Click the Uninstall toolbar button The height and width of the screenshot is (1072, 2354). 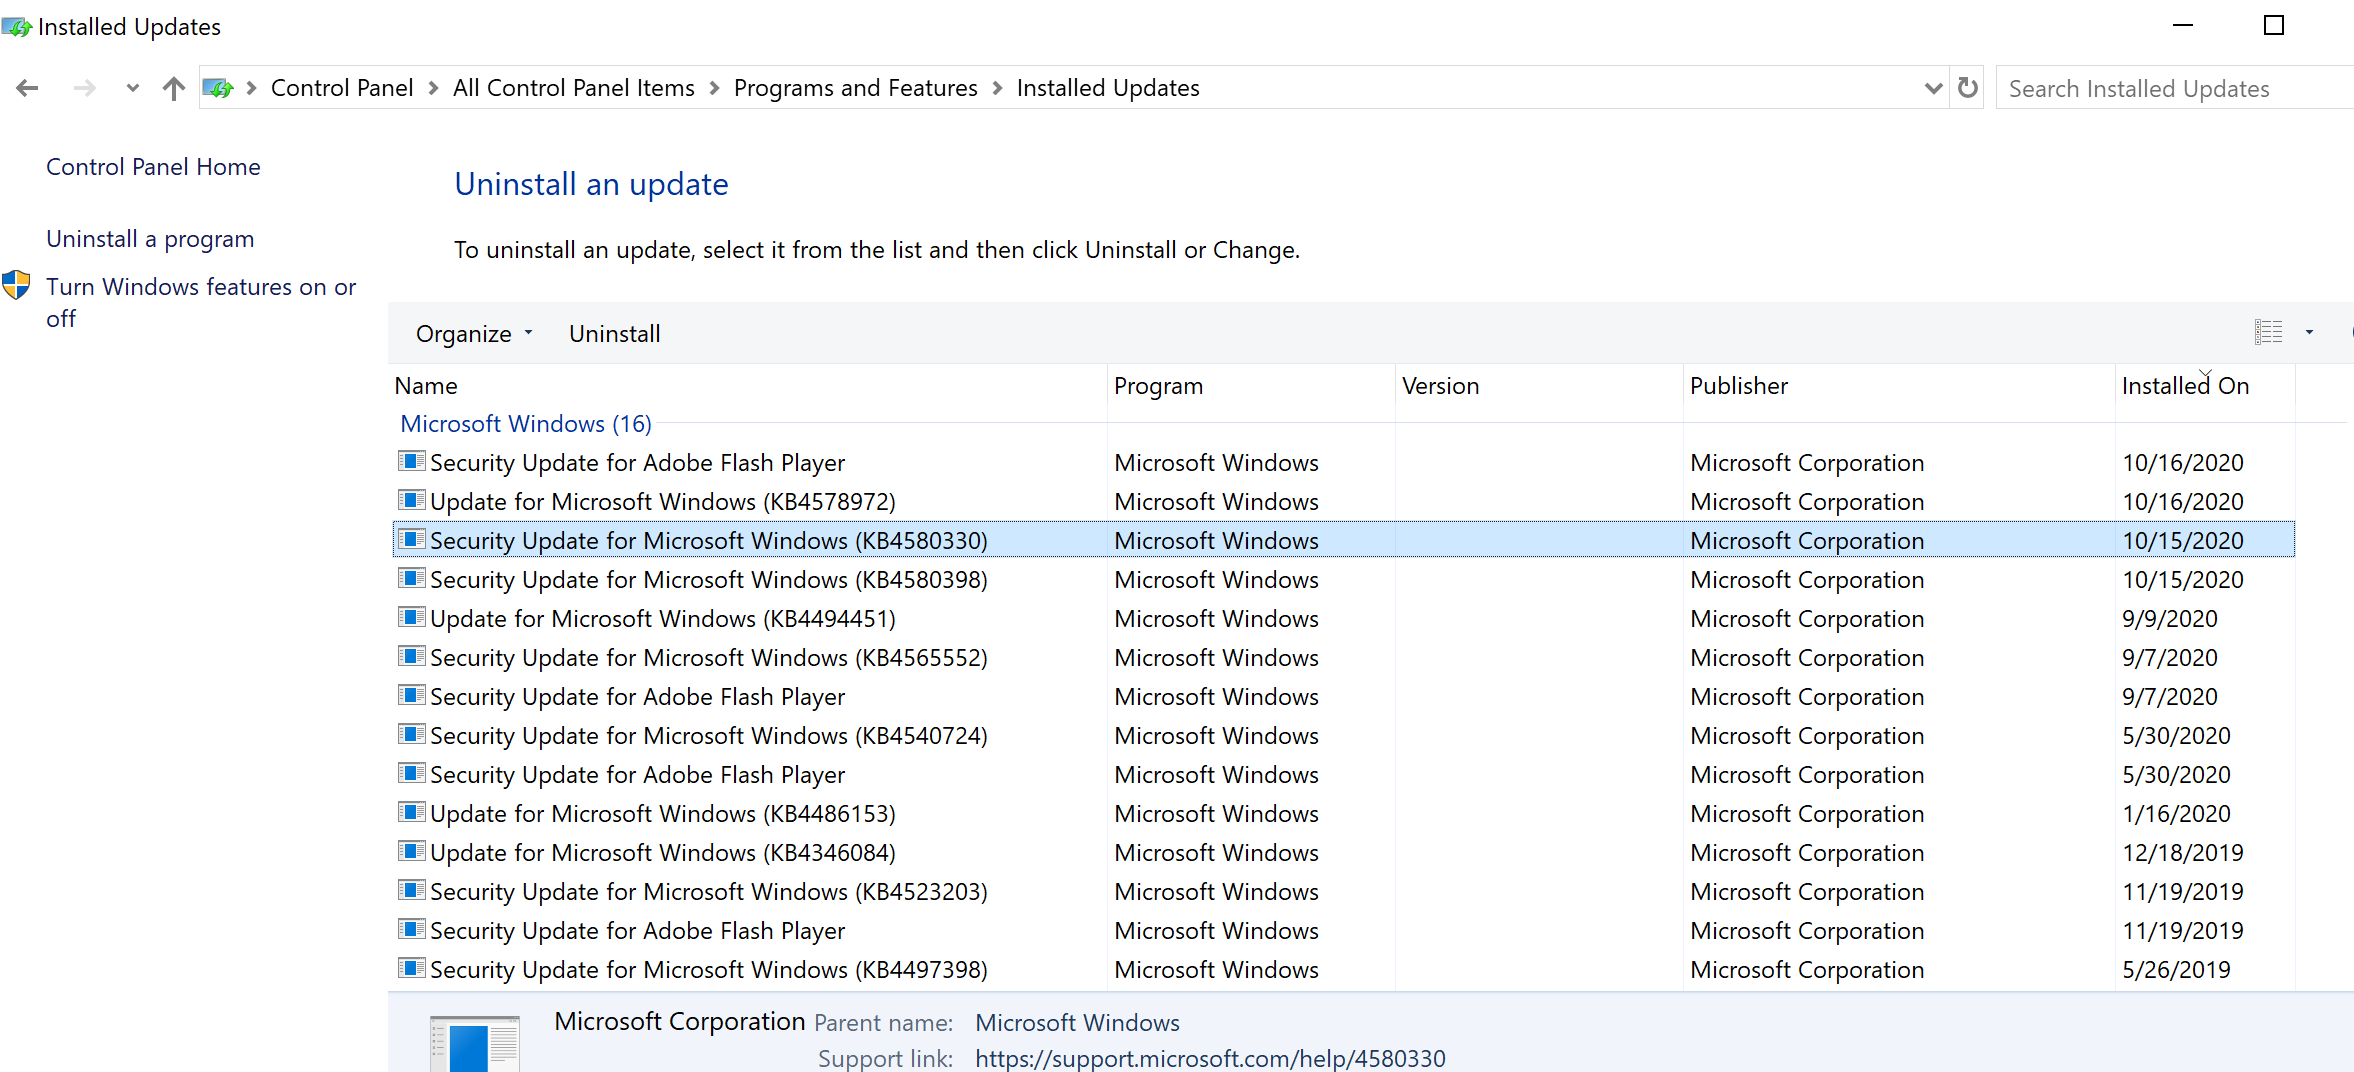coord(614,334)
